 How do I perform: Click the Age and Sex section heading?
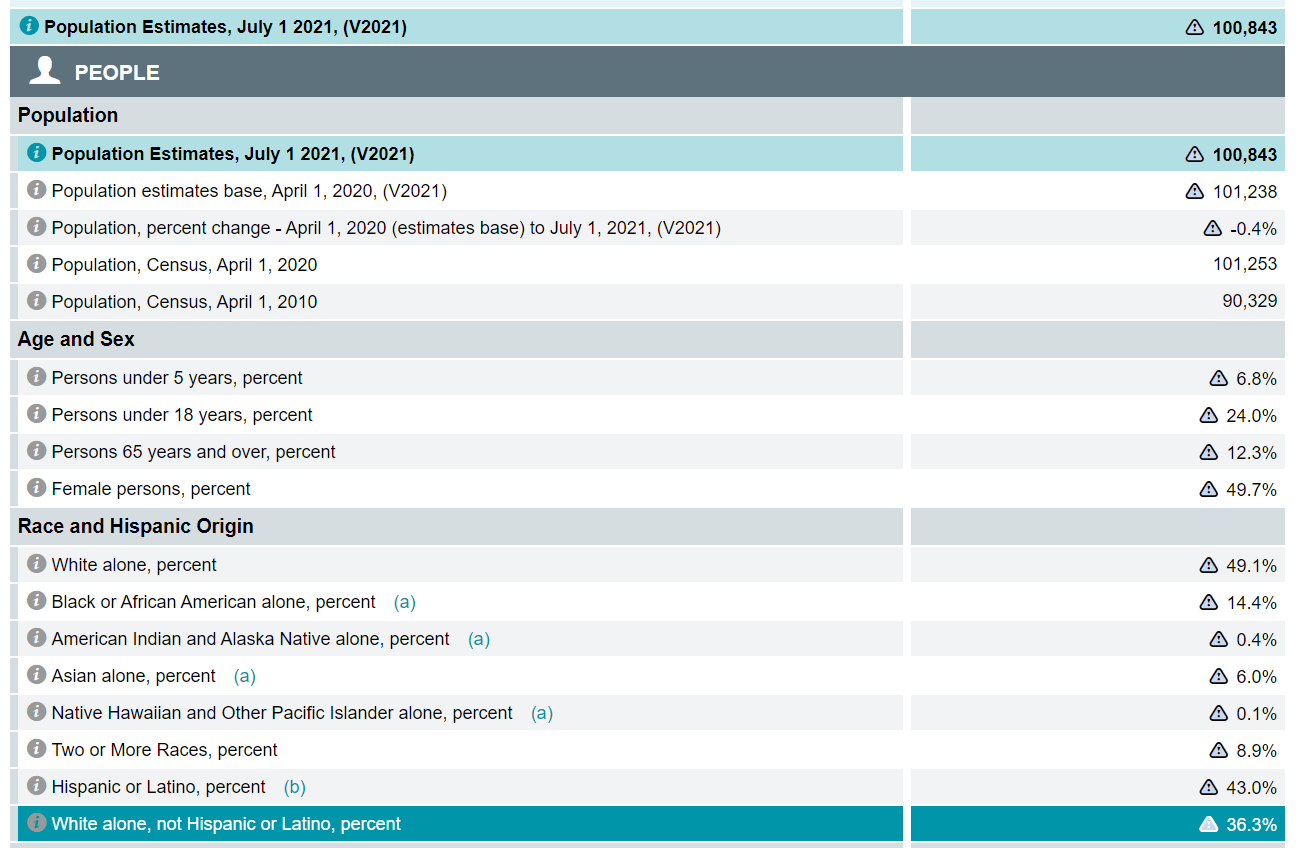pyautogui.click(x=76, y=339)
